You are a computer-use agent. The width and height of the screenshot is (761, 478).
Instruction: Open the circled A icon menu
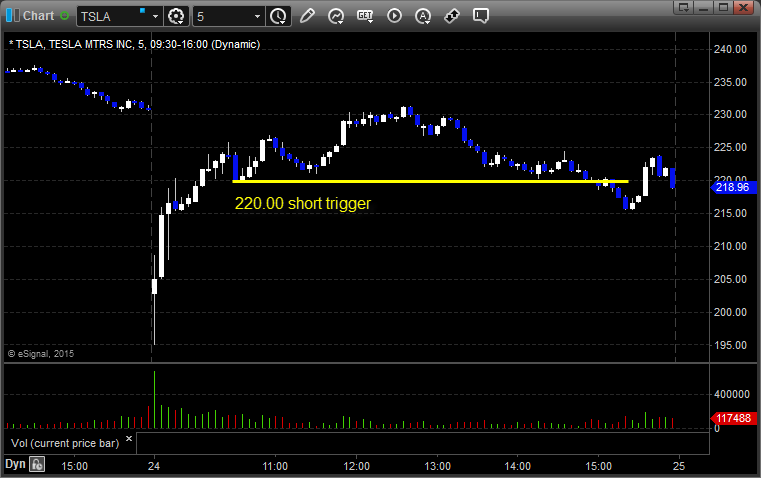click(x=423, y=16)
